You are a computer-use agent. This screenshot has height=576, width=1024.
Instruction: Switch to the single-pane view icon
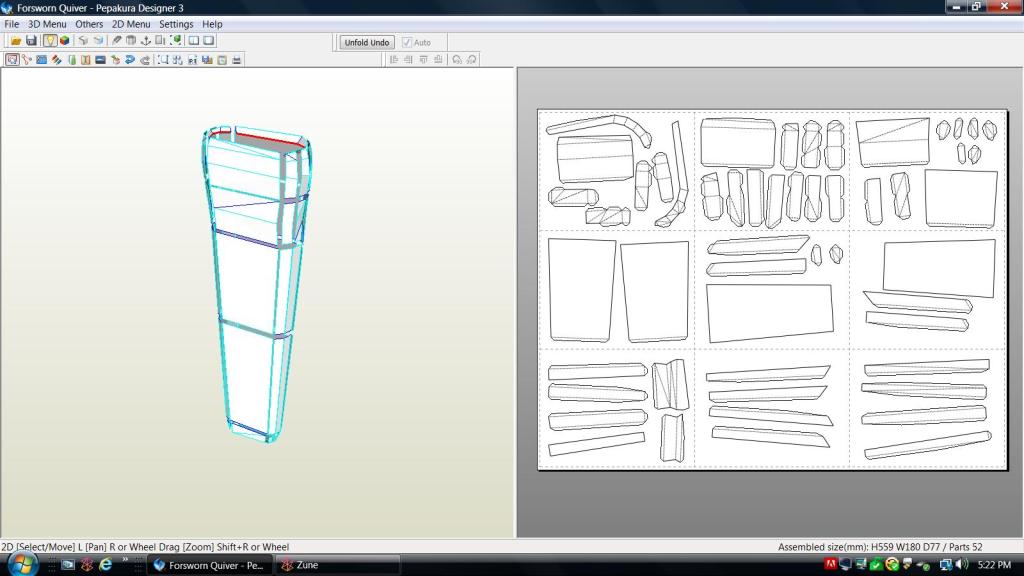pos(209,40)
